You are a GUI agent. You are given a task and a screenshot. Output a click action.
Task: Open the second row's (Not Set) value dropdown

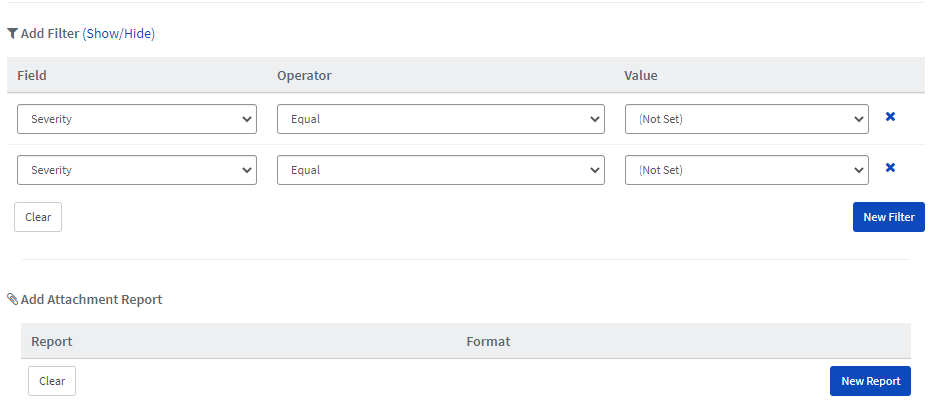tap(747, 170)
